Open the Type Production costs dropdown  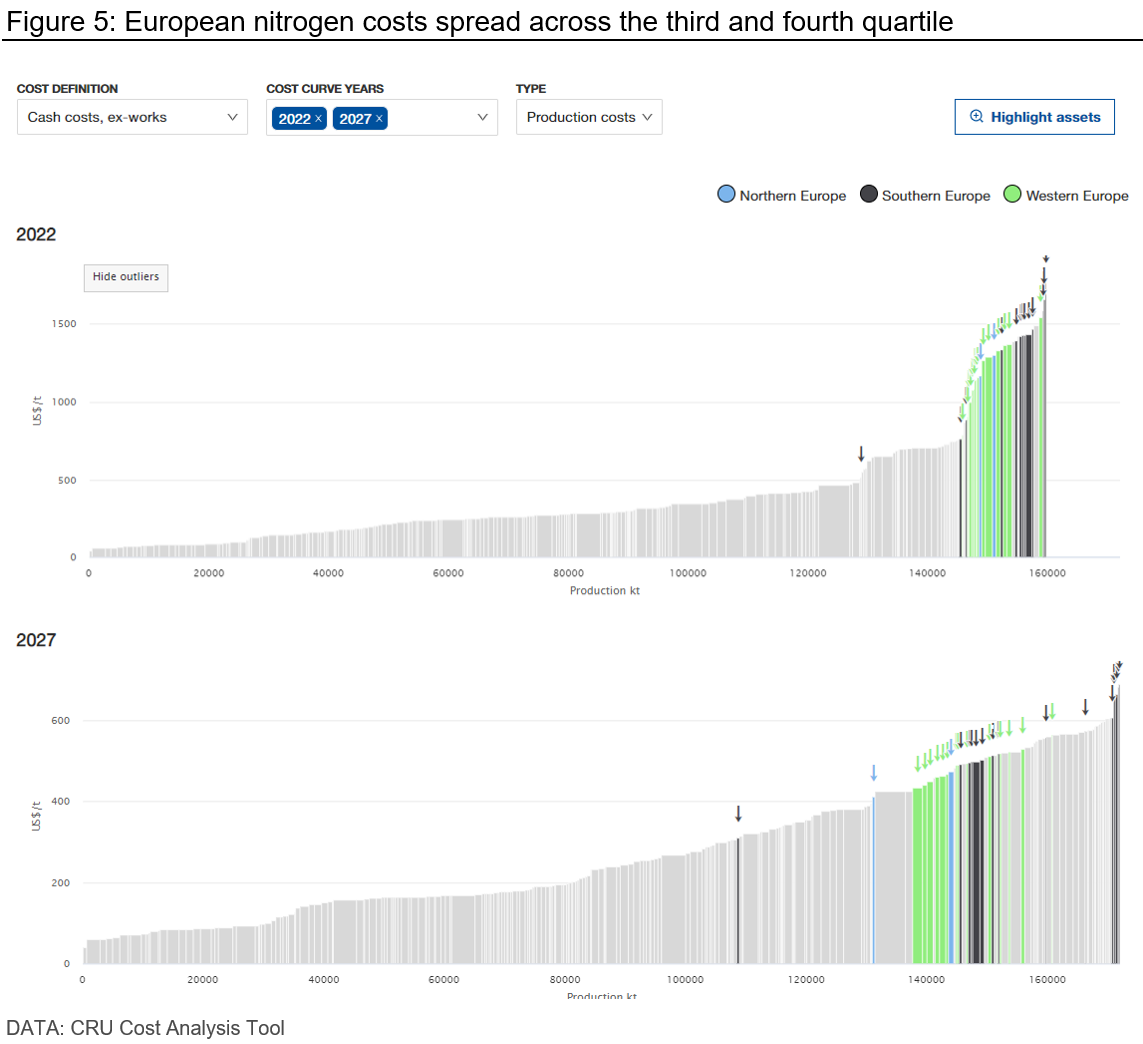(x=589, y=117)
